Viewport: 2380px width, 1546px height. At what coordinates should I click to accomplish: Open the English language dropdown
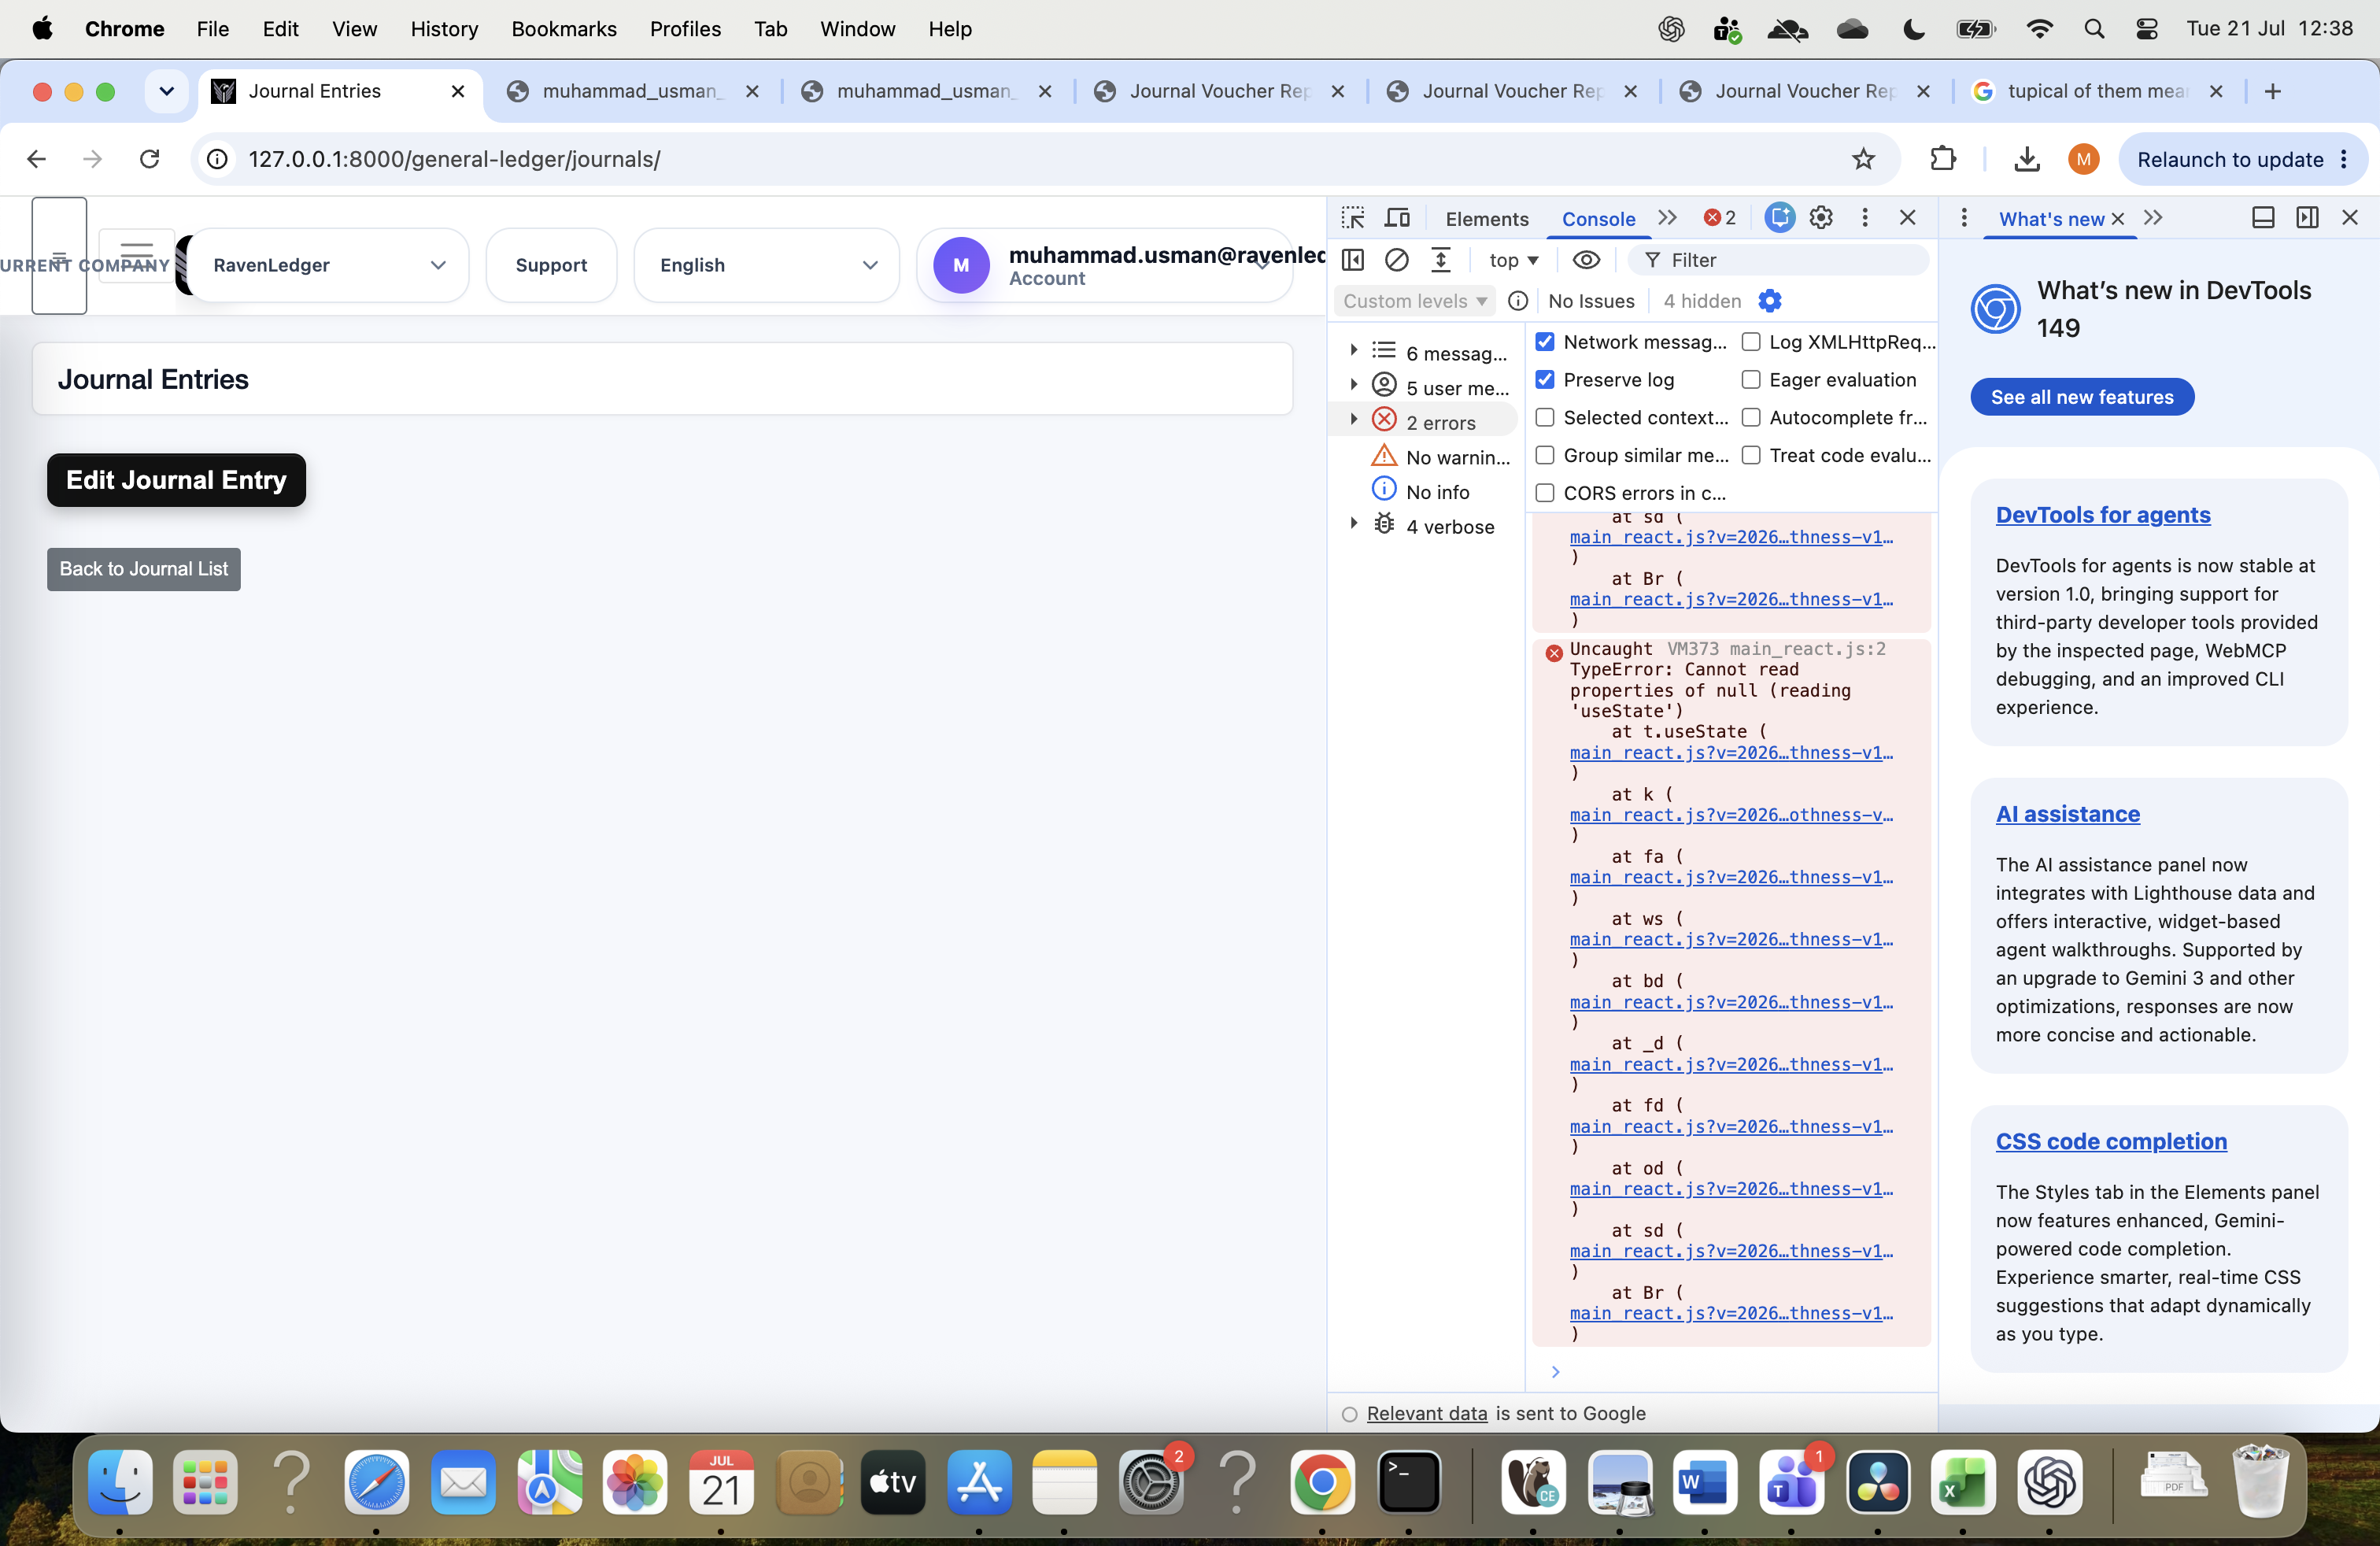[x=767, y=265]
